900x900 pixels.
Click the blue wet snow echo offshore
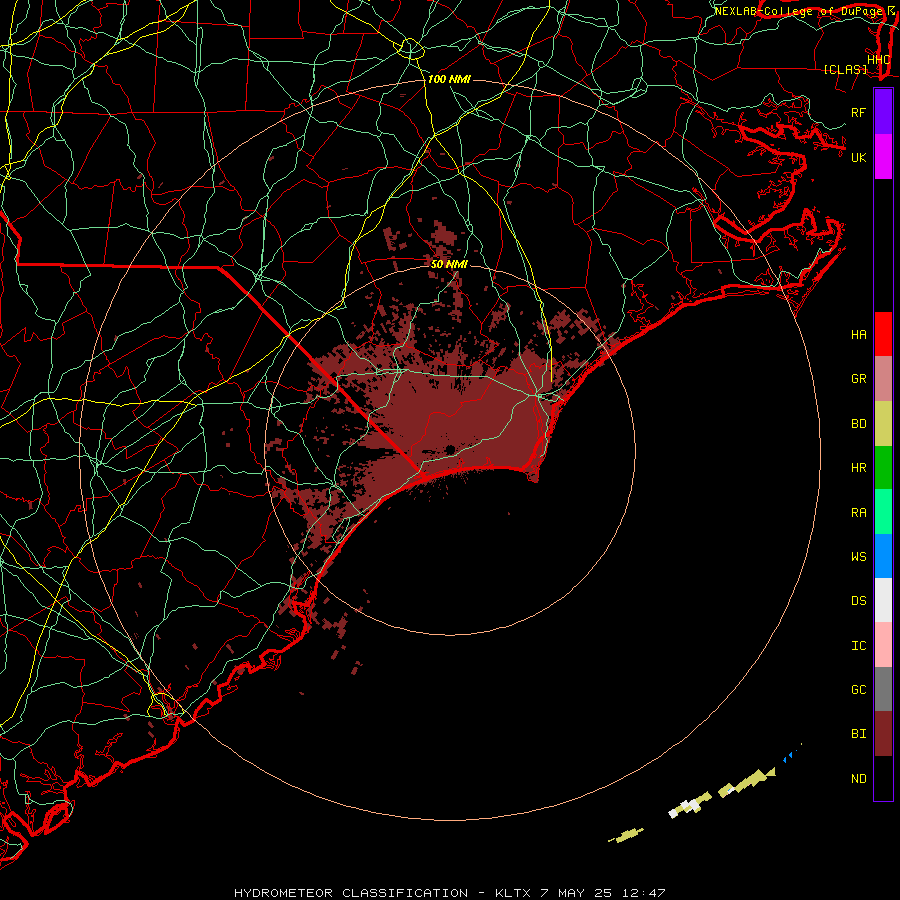click(791, 755)
